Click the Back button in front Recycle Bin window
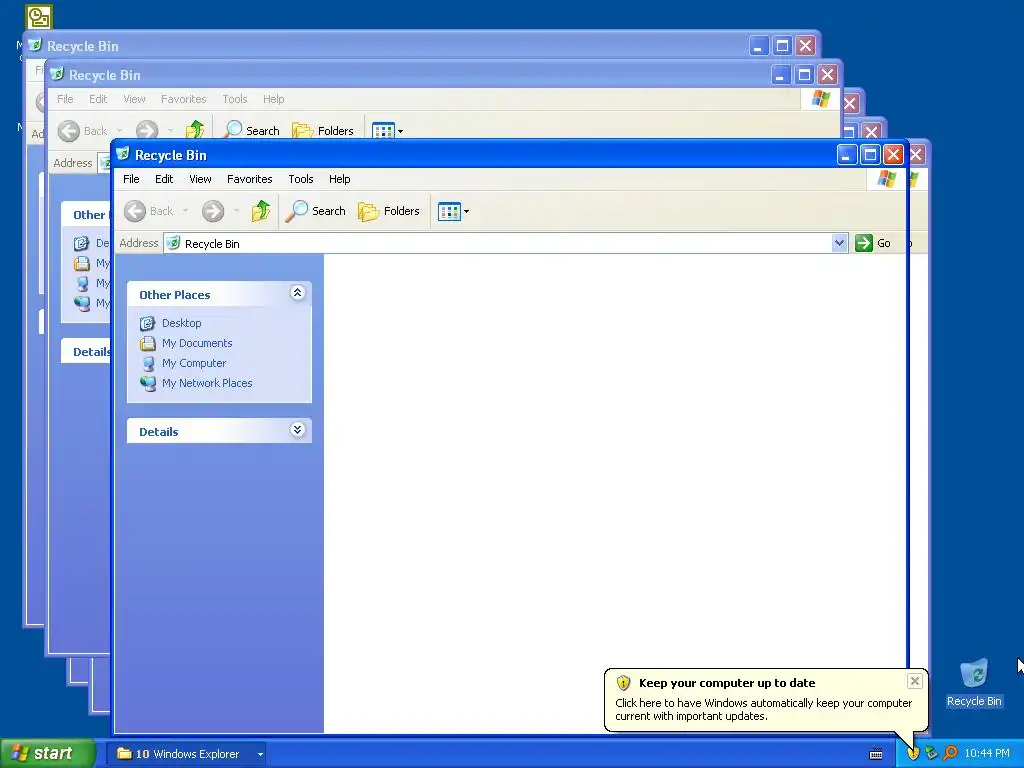This screenshot has width=1024, height=768. tap(149, 211)
